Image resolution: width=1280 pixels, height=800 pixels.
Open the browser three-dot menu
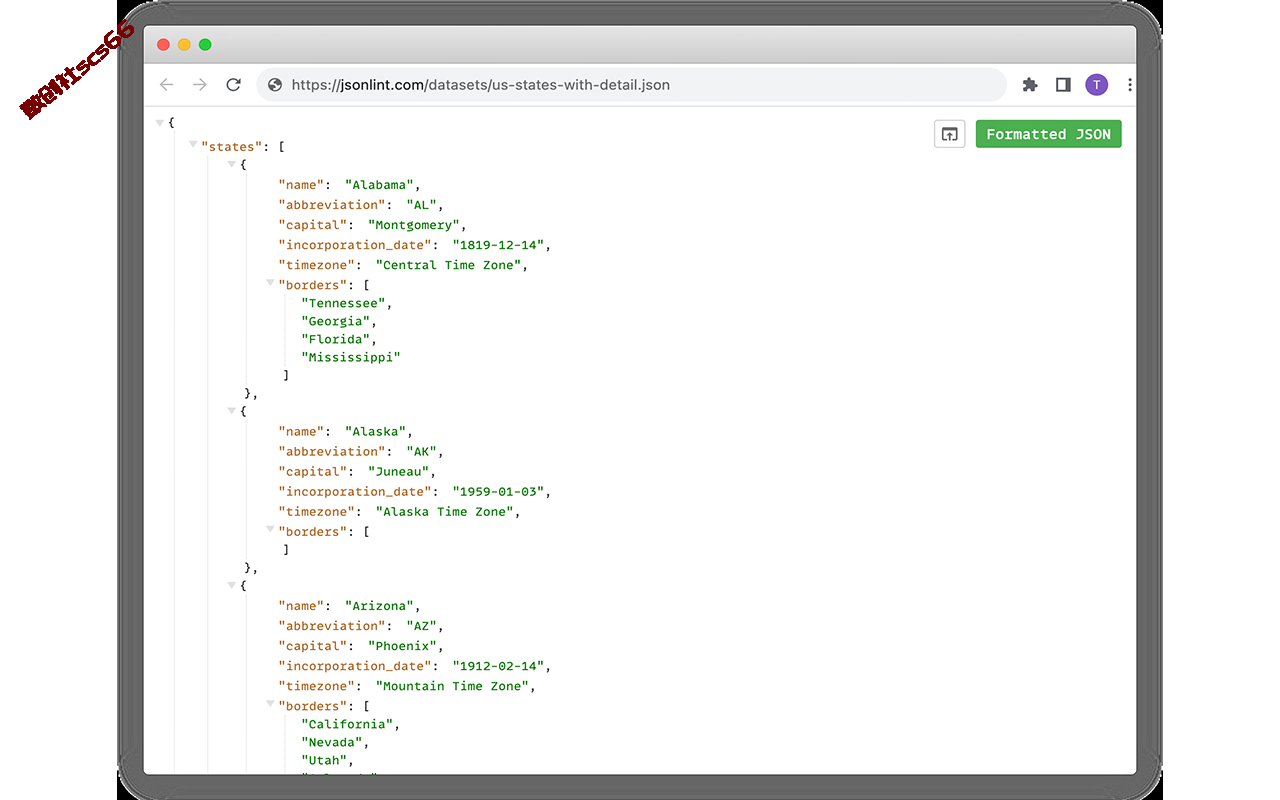[x=1130, y=85]
